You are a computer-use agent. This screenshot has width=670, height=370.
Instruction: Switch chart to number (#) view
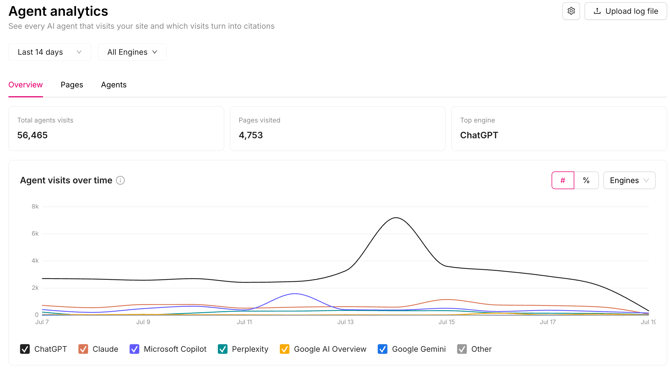(x=563, y=180)
